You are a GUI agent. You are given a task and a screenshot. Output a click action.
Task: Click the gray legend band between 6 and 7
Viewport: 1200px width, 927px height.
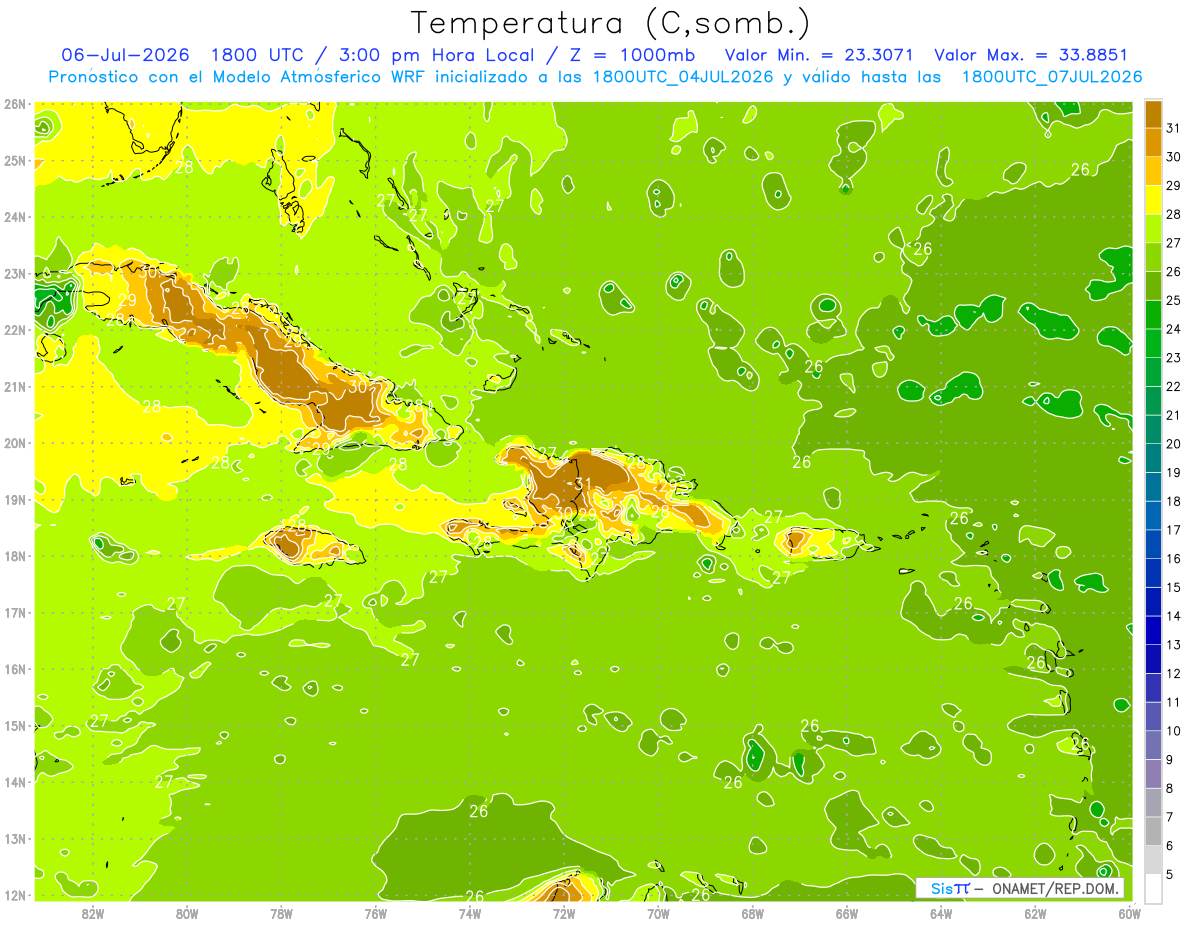[x=1153, y=831]
